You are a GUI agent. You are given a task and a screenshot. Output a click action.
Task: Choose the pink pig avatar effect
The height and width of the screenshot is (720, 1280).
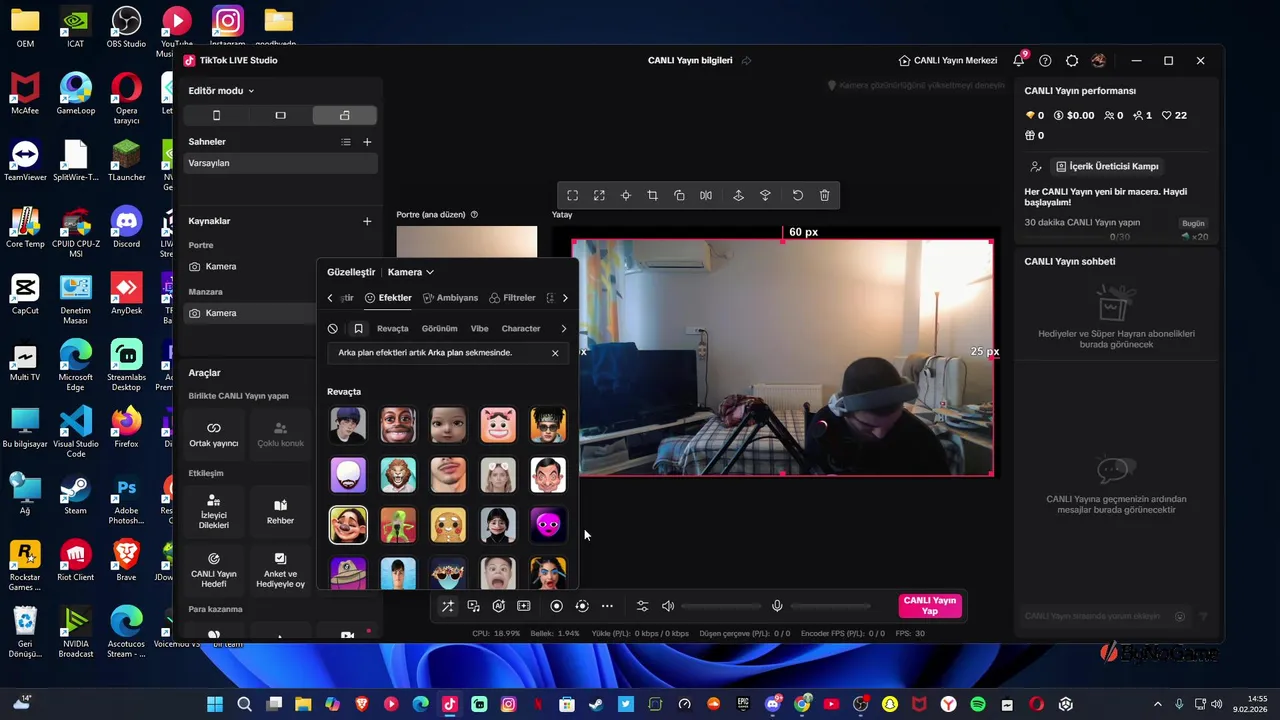tap(498, 425)
